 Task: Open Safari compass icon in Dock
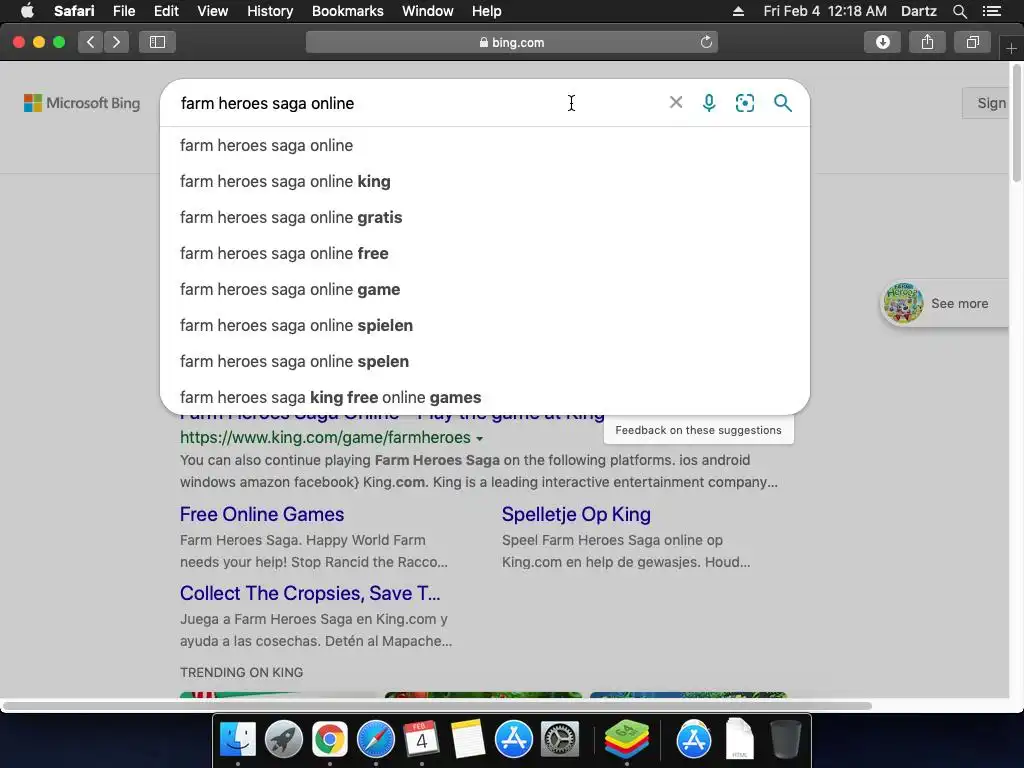(x=376, y=739)
